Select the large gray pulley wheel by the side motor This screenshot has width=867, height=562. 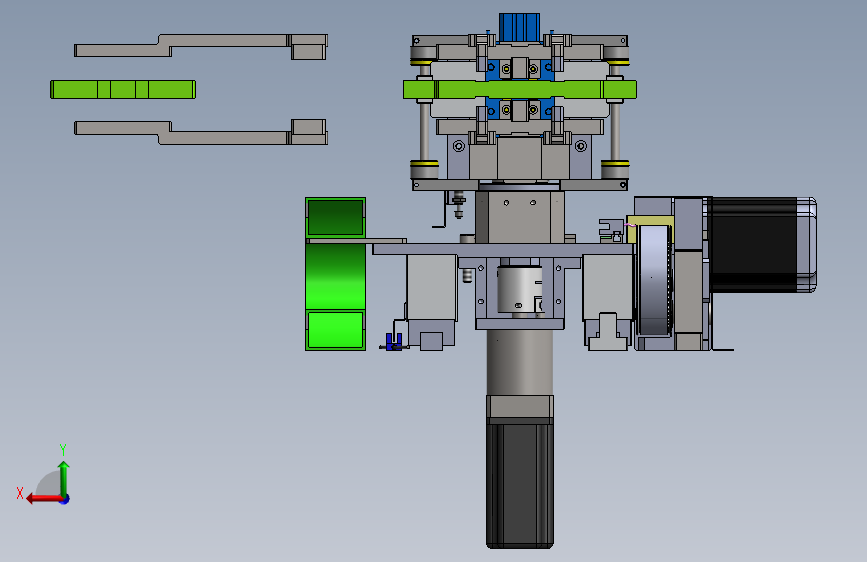[654, 279]
